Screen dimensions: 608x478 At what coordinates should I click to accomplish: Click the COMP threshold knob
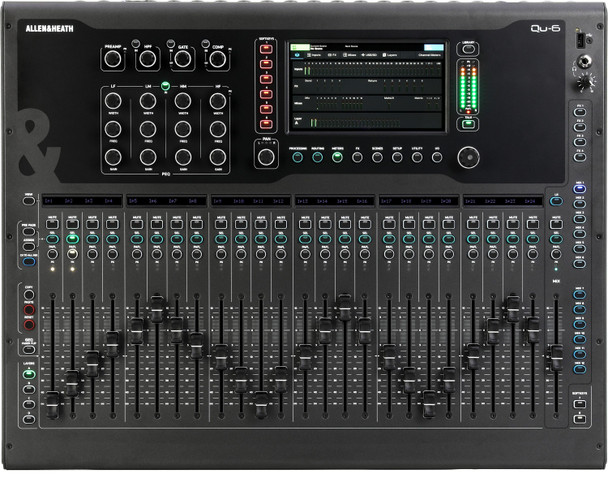click(x=218, y=59)
